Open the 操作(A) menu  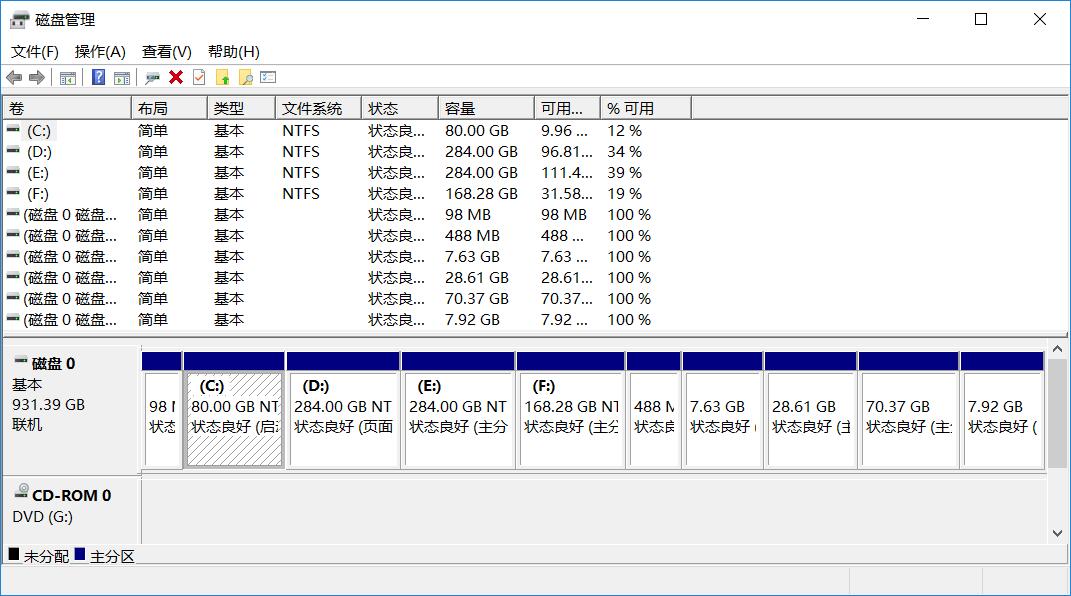coord(100,51)
